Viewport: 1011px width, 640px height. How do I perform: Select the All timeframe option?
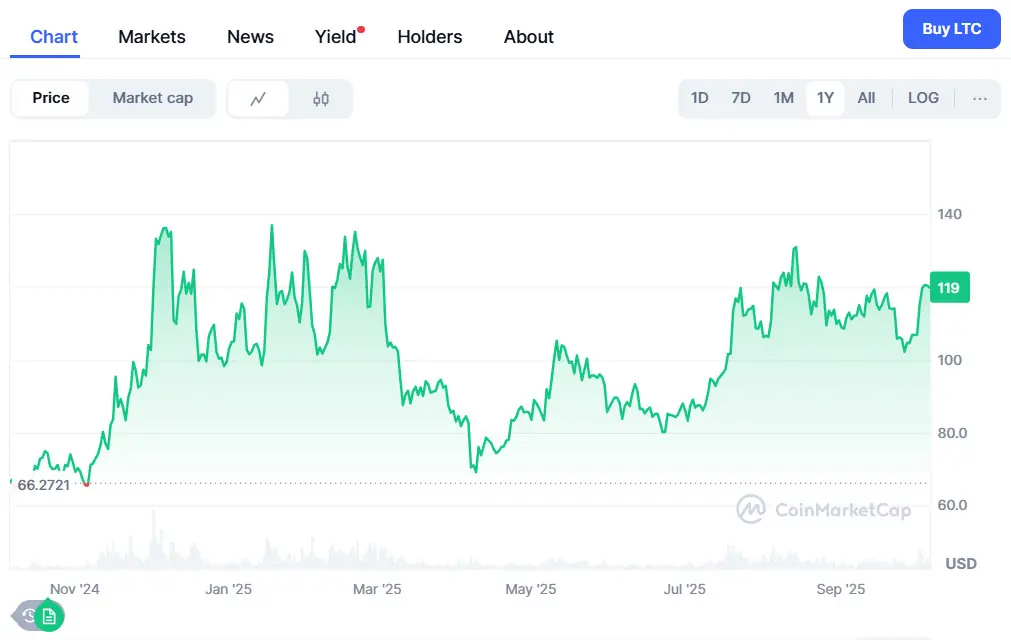coord(866,98)
